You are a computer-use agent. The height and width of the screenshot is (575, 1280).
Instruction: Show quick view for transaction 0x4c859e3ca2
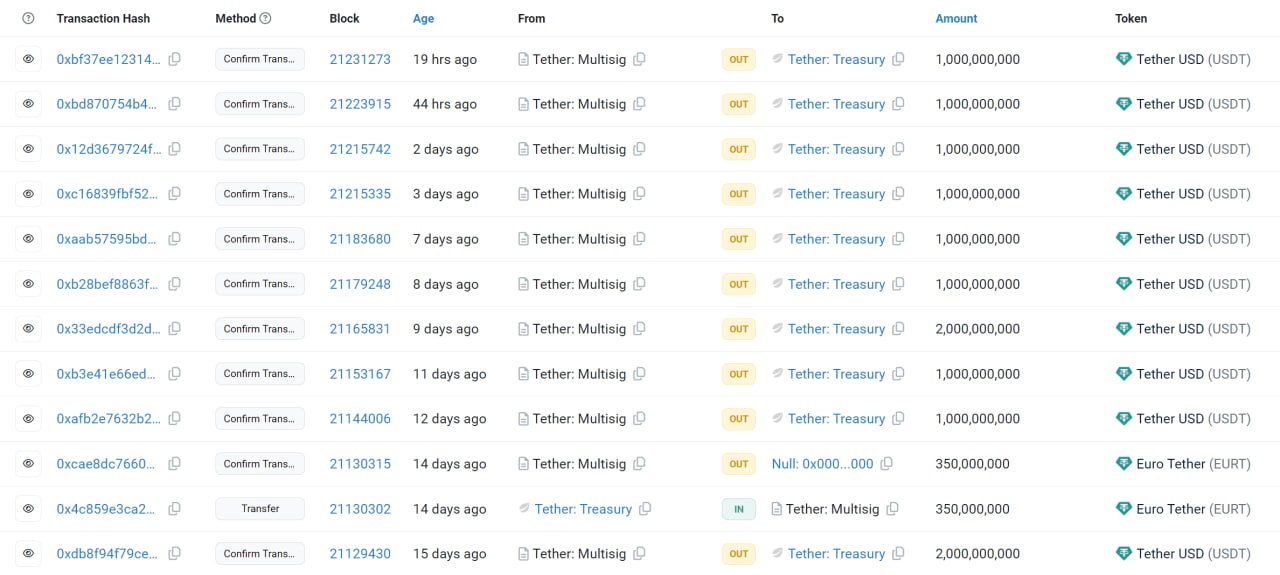(28, 509)
